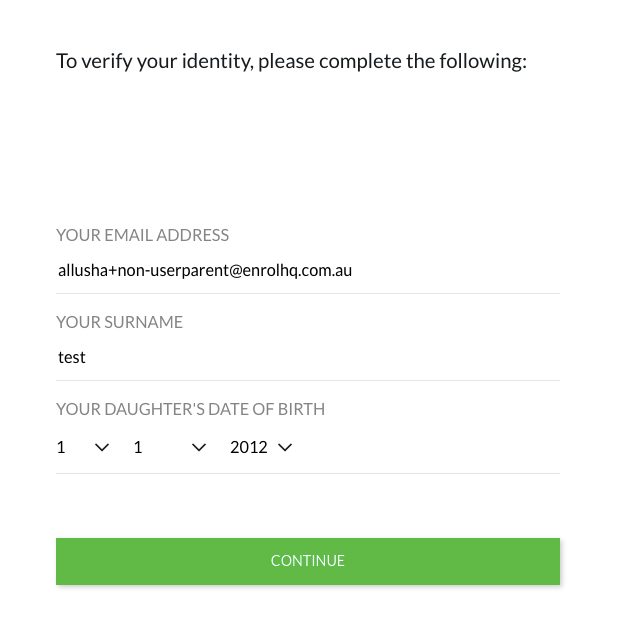Click the chevron arrow beside the day value
This screenshot has height=633, width=623.
(x=101, y=447)
